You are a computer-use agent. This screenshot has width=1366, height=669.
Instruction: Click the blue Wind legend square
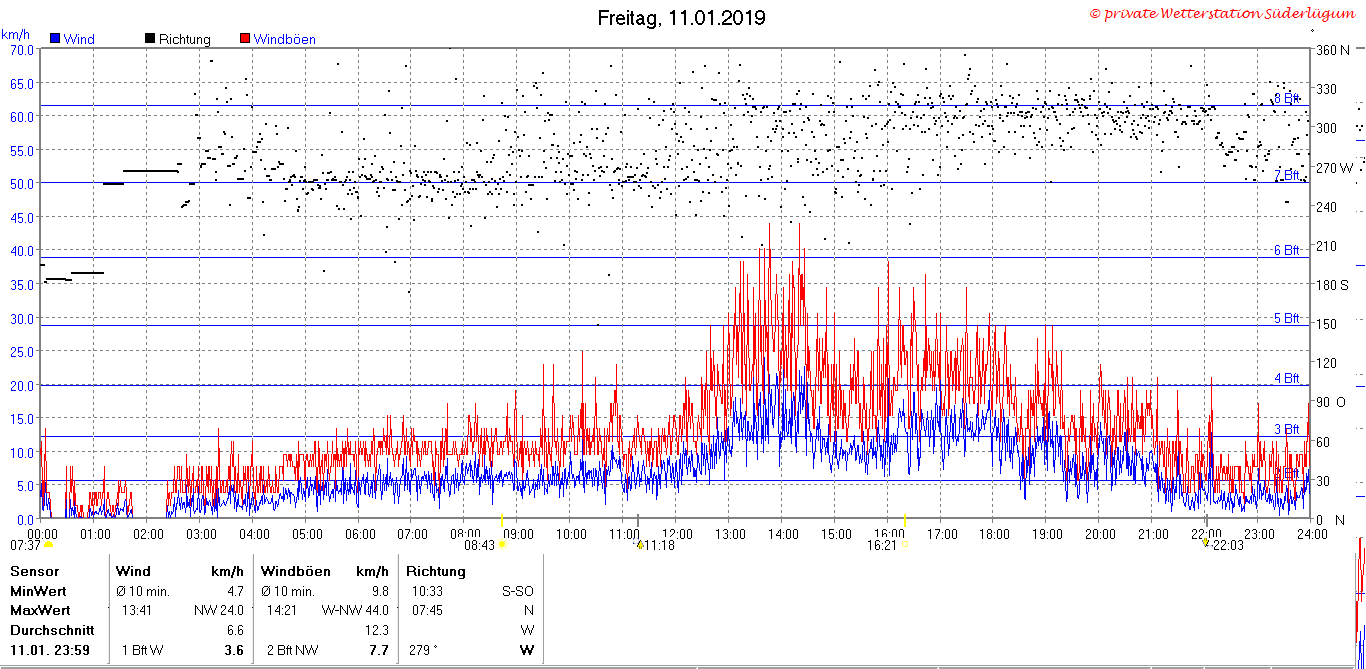[x=55, y=39]
